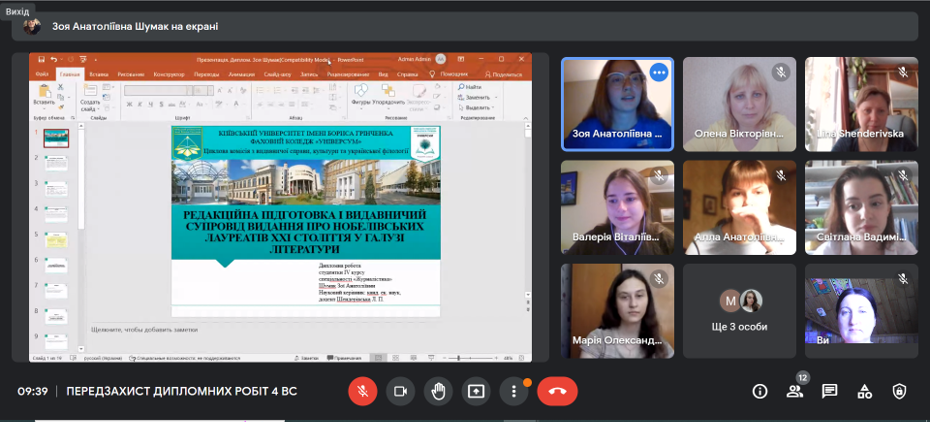Toggle the raise hand button
This screenshot has height=422, width=930.
tap(438, 391)
